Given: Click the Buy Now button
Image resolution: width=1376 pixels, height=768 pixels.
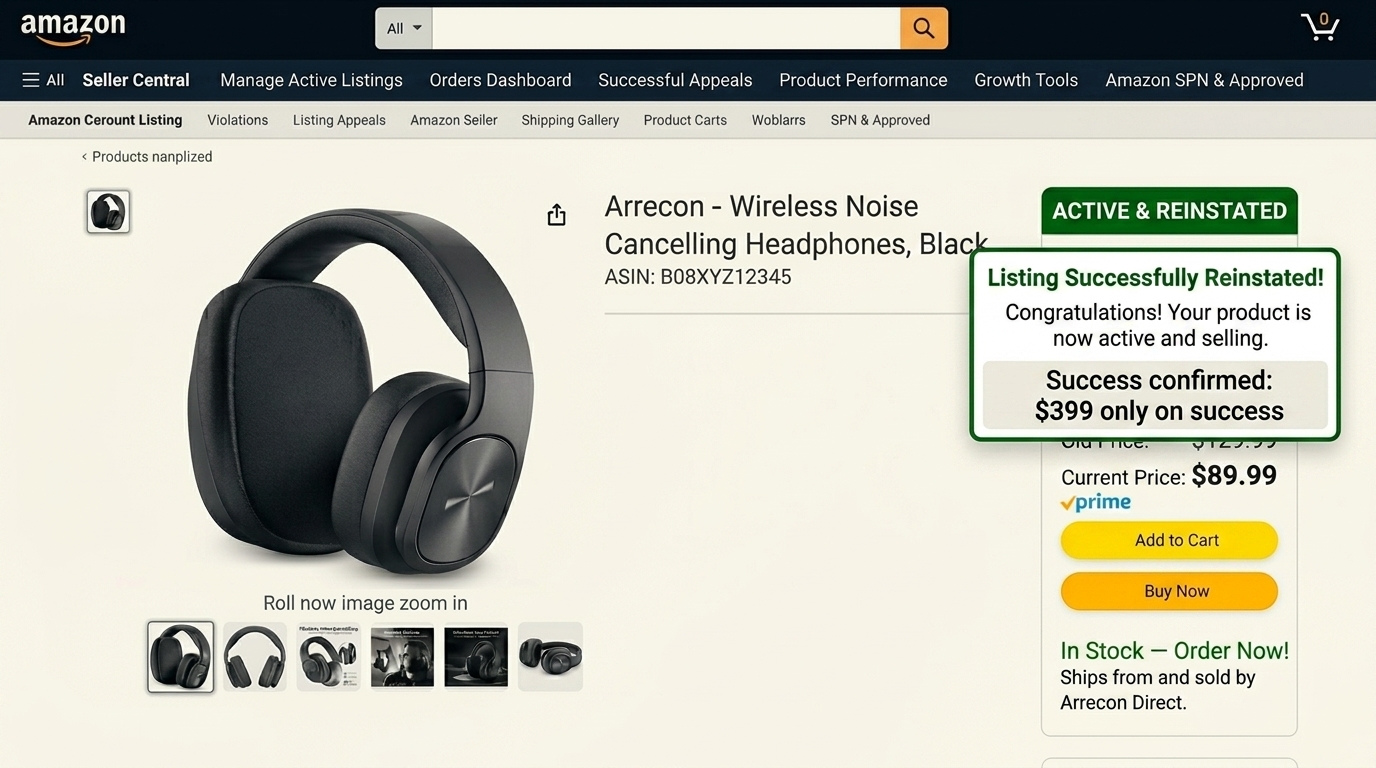Looking at the screenshot, I should pyautogui.click(x=1168, y=591).
